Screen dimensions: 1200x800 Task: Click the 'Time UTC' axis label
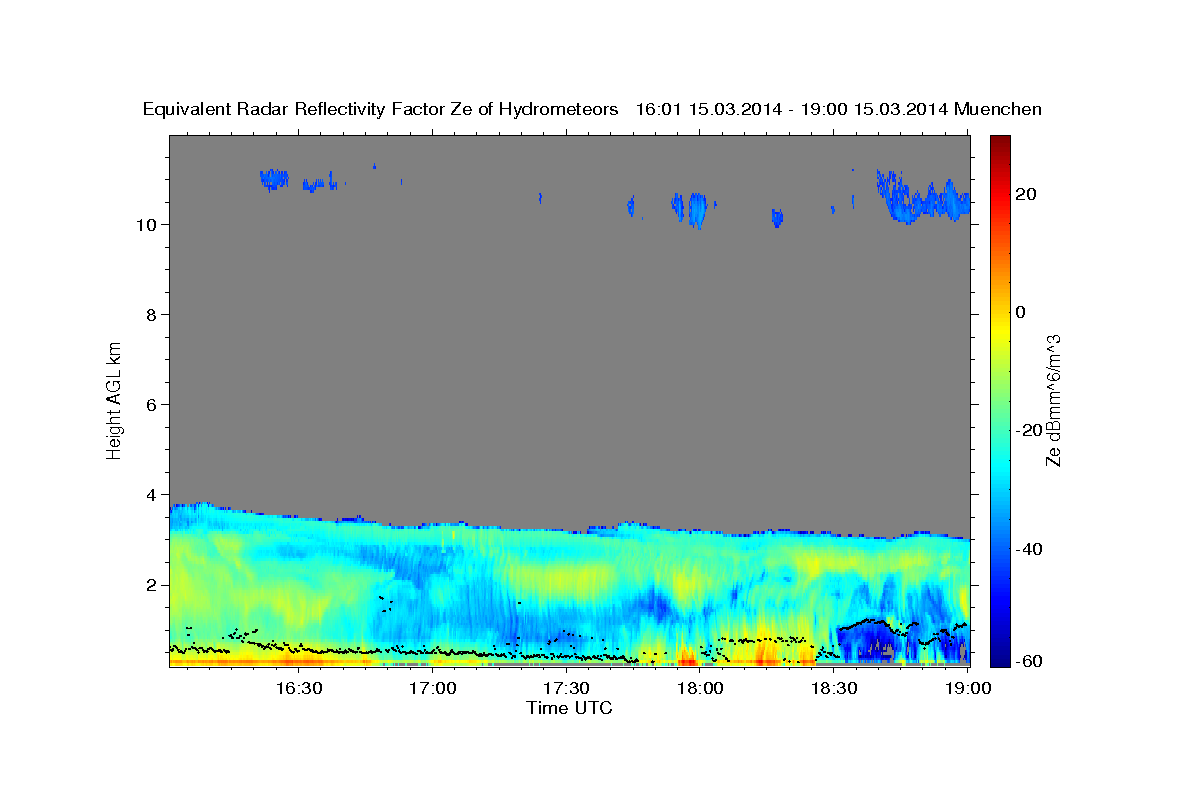coord(569,707)
